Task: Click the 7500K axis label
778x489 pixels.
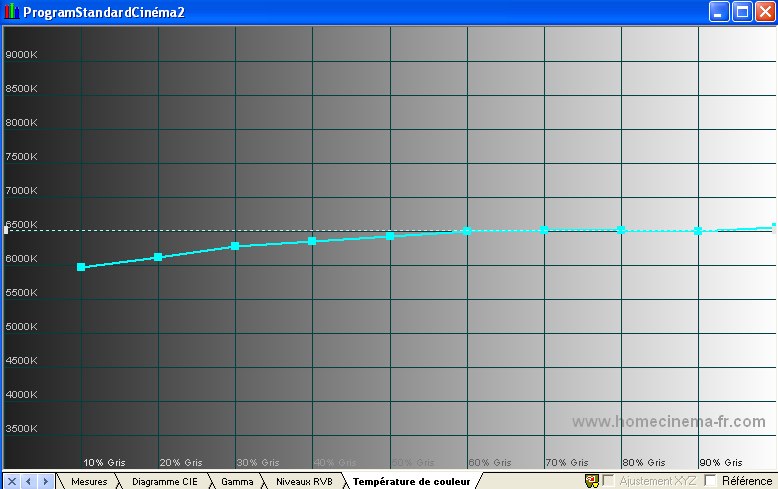Action: pyautogui.click(x=21, y=156)
